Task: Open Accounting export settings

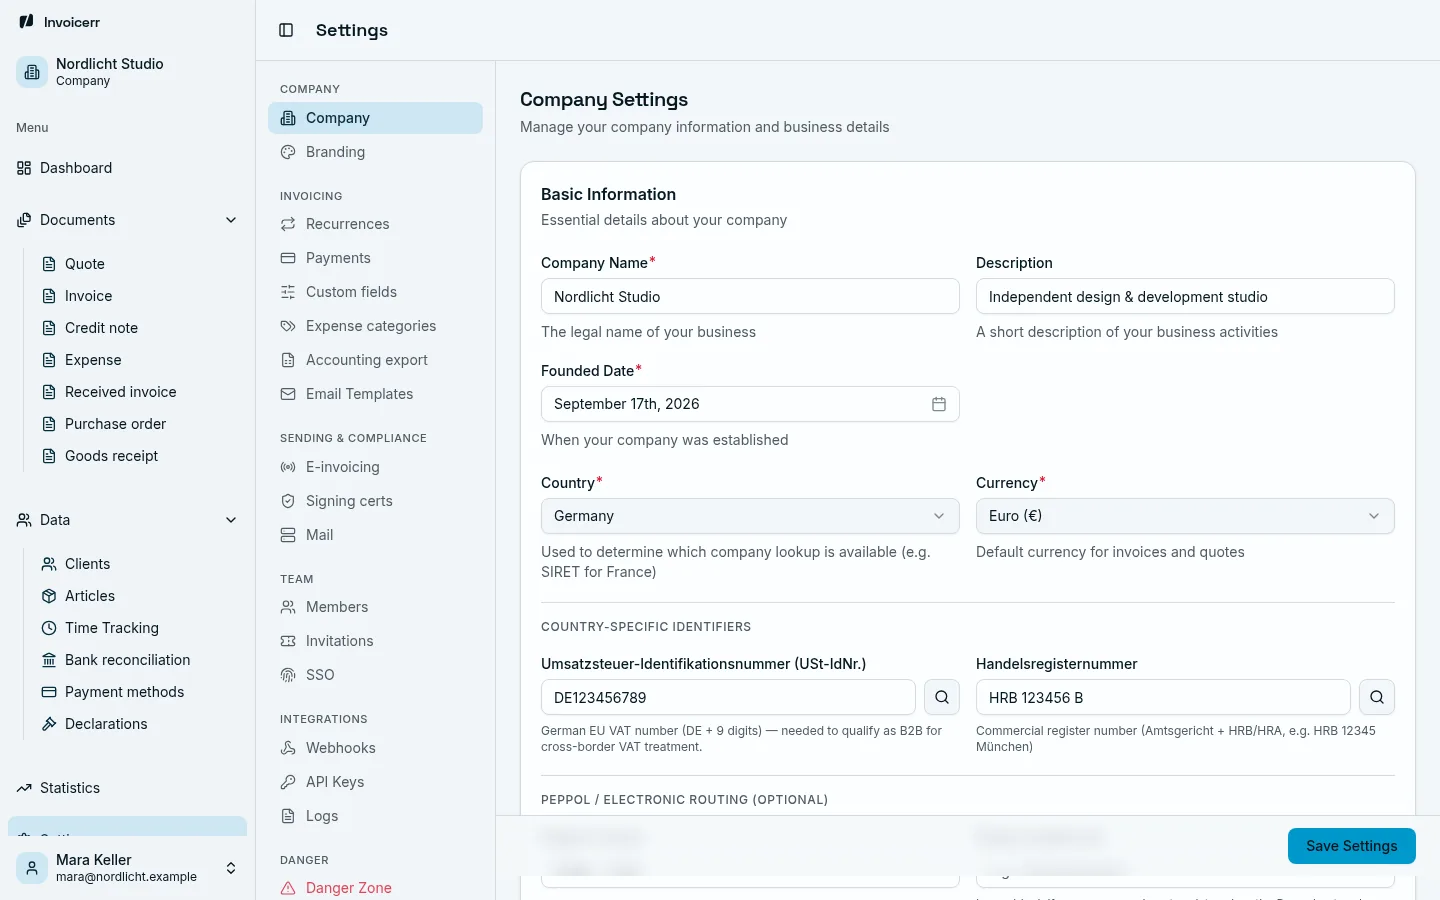Action: tap(375, 360)
